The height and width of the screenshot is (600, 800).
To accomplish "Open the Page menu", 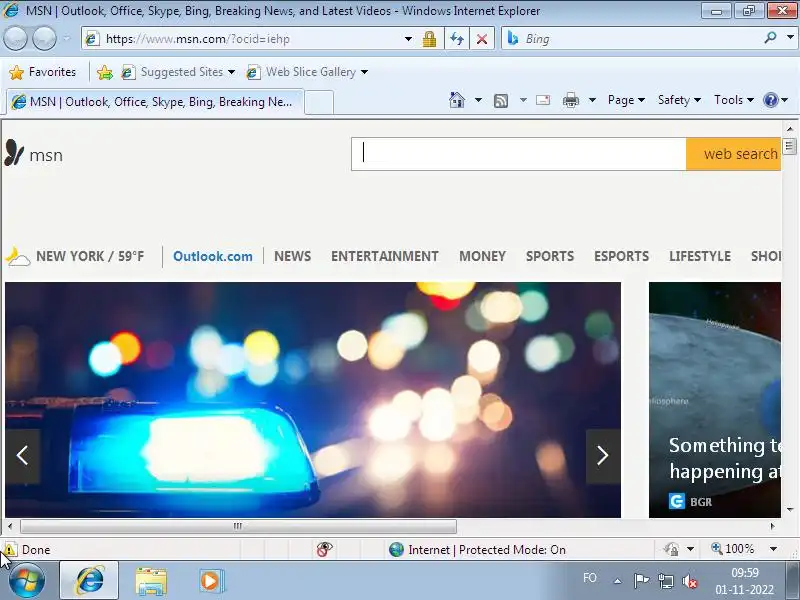I will click(626, 100).
